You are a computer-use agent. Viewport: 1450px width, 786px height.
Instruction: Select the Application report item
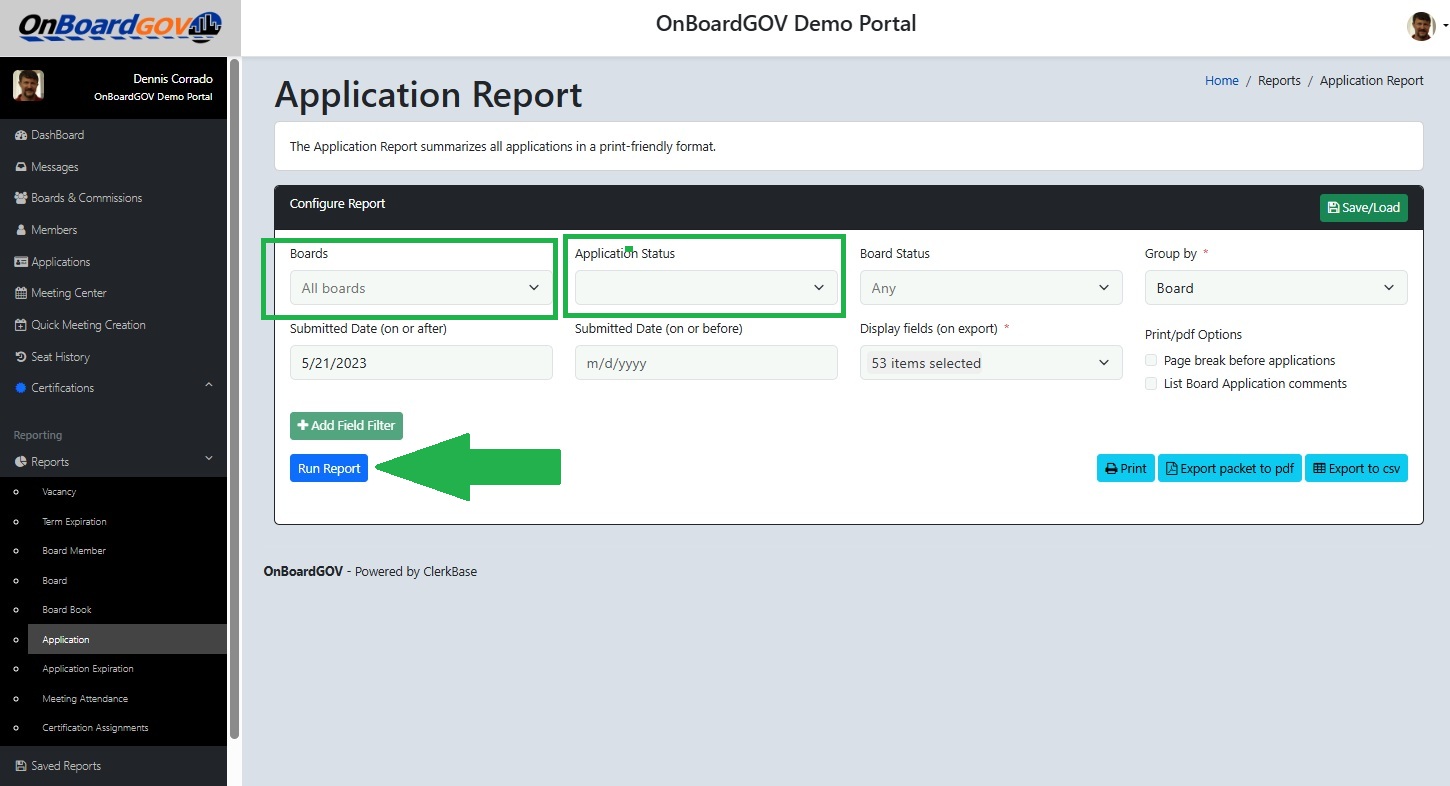click(128, 640)
